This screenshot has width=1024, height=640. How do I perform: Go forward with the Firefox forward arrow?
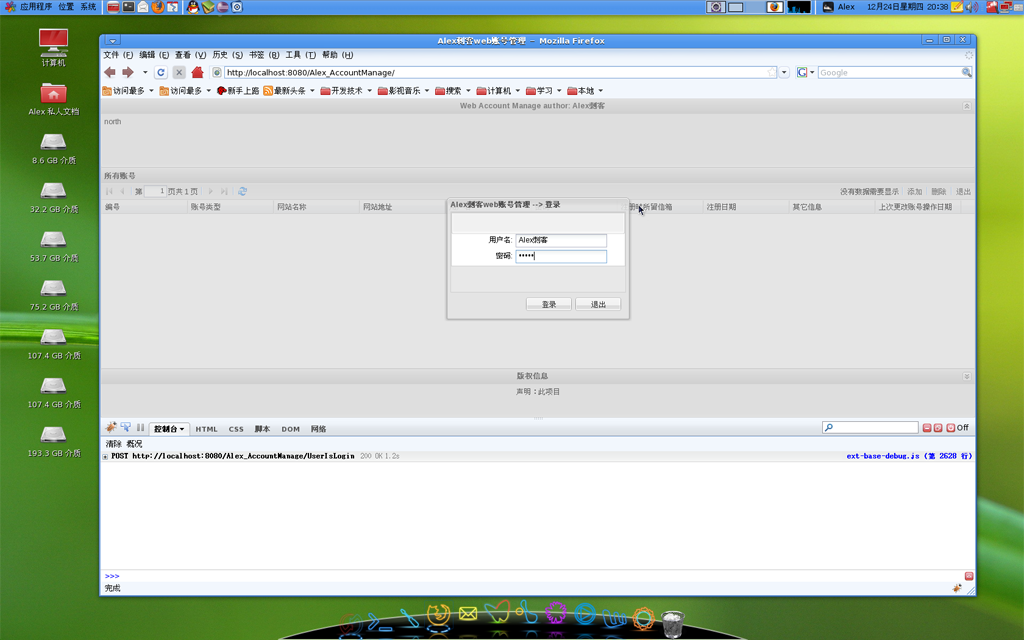[x=128, y=72]
